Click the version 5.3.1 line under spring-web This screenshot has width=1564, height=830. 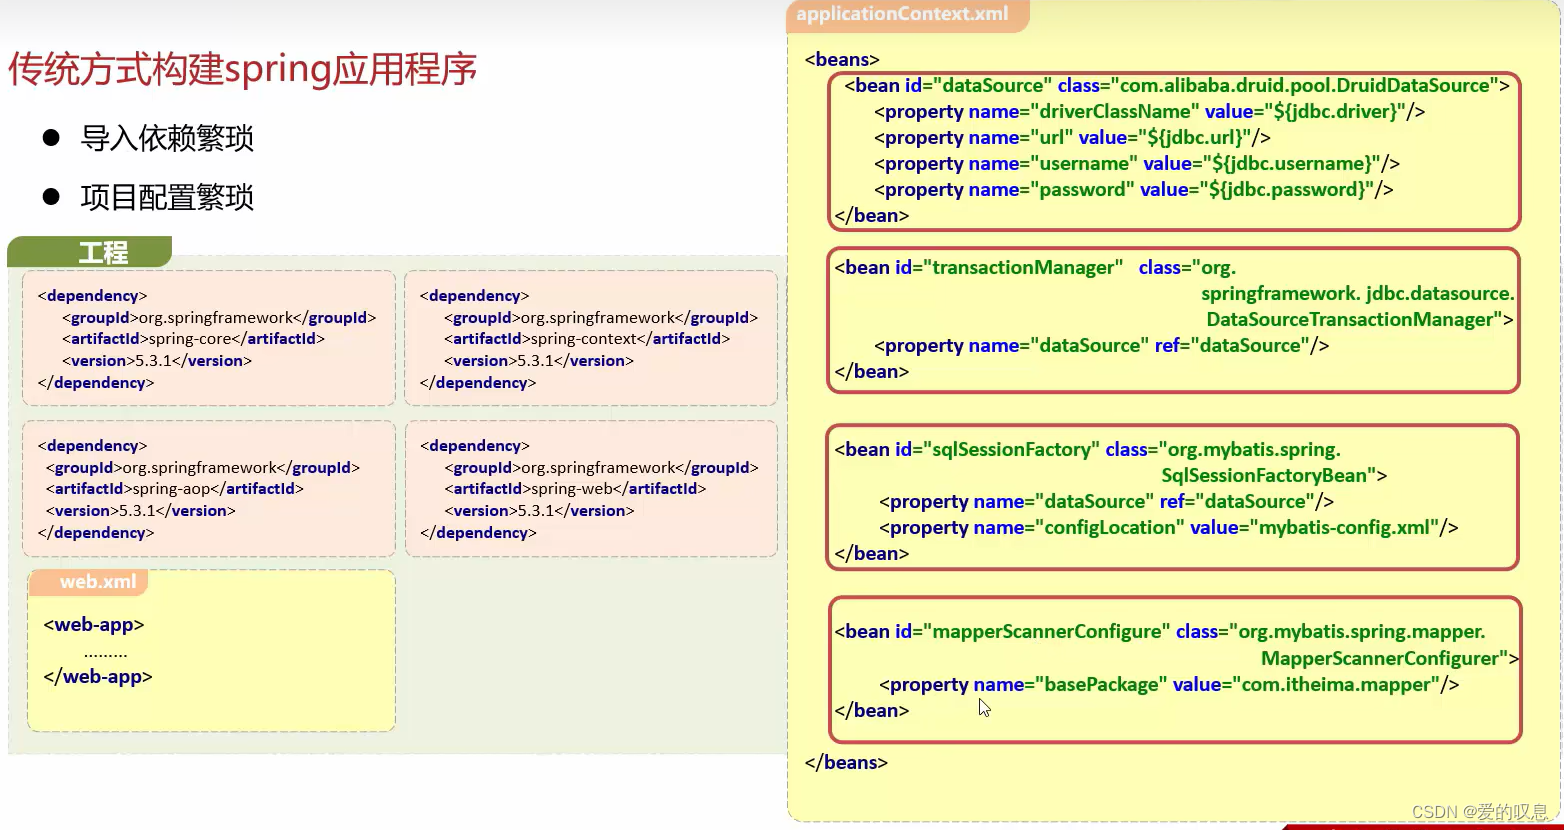(539, 511)
